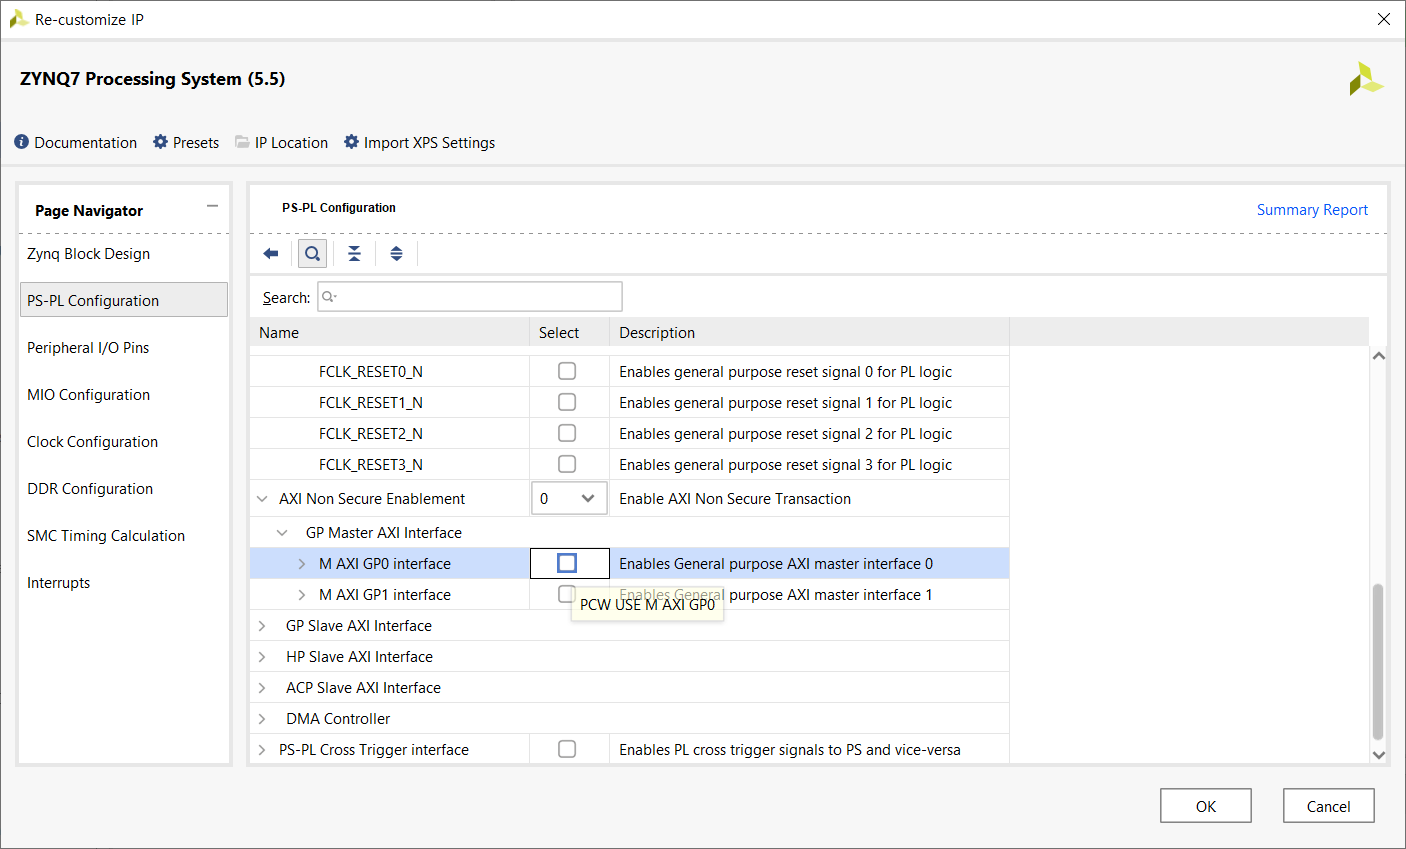This screenshot has width=1406, height=849.
Task: Click the scrollbar up arrow
Action: point(1379,356)
